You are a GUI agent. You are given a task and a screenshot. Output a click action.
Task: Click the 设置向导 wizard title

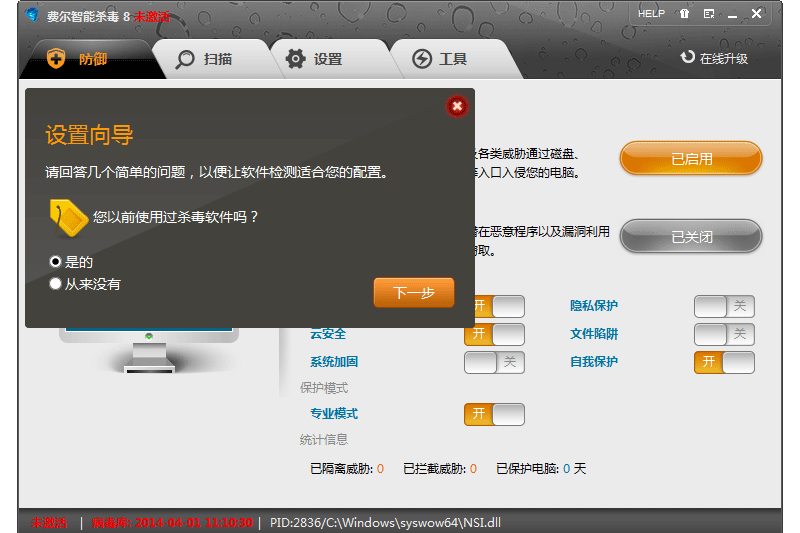coord(89,135)
